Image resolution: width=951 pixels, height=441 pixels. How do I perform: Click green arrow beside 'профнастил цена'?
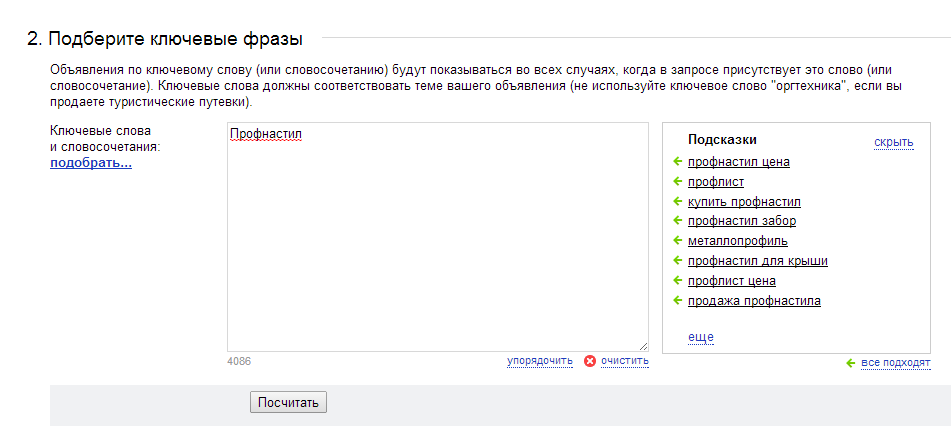pyautogui.click(x=677, y=162)
